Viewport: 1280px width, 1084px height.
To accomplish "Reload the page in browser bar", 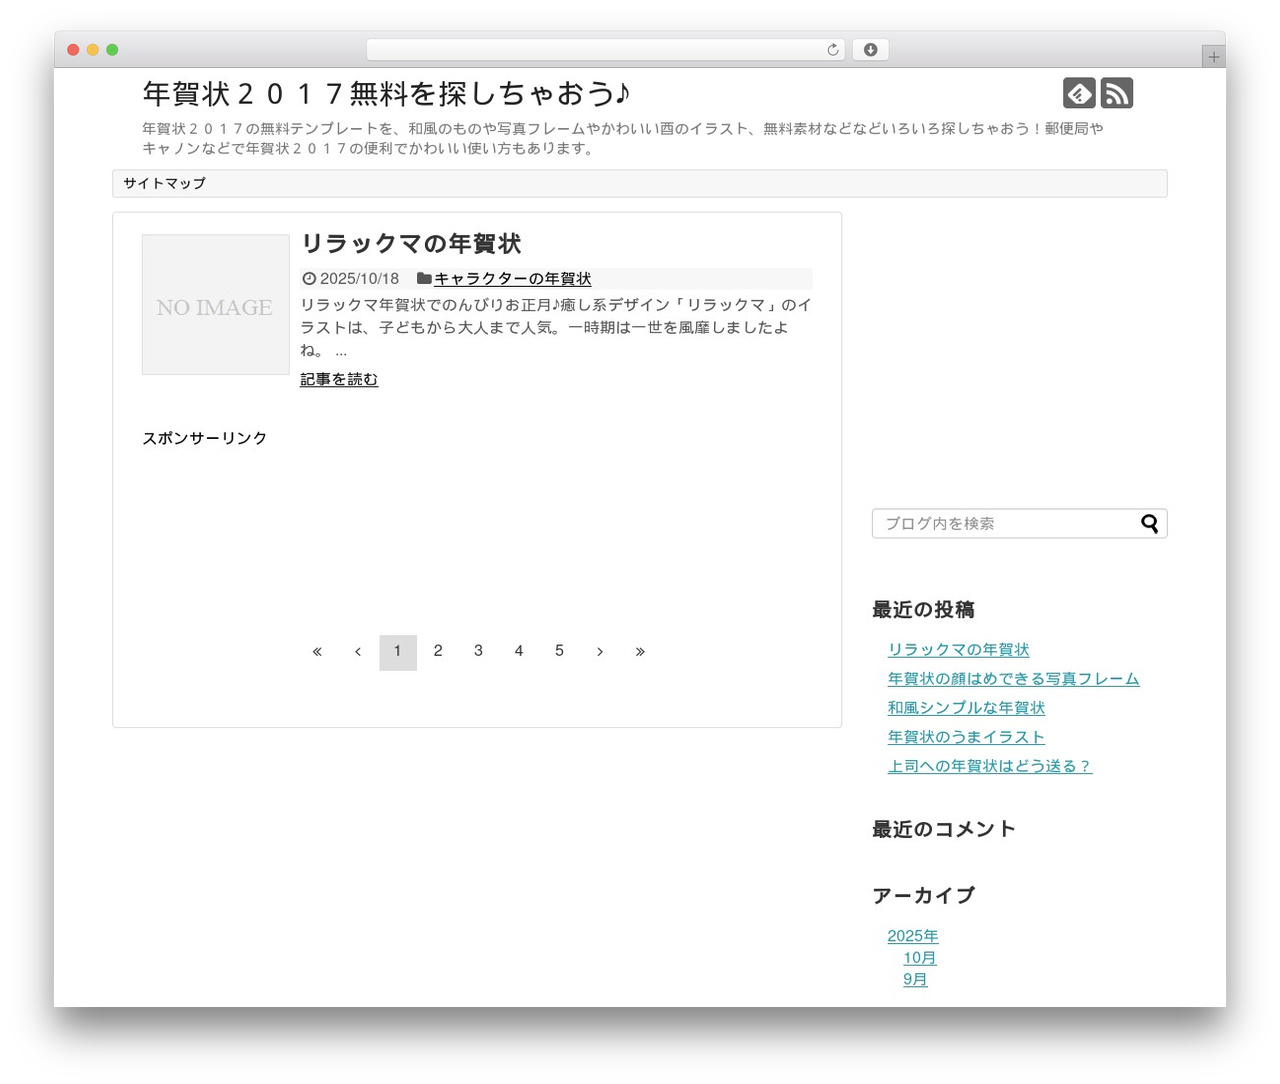I will (x=832, y=50).
